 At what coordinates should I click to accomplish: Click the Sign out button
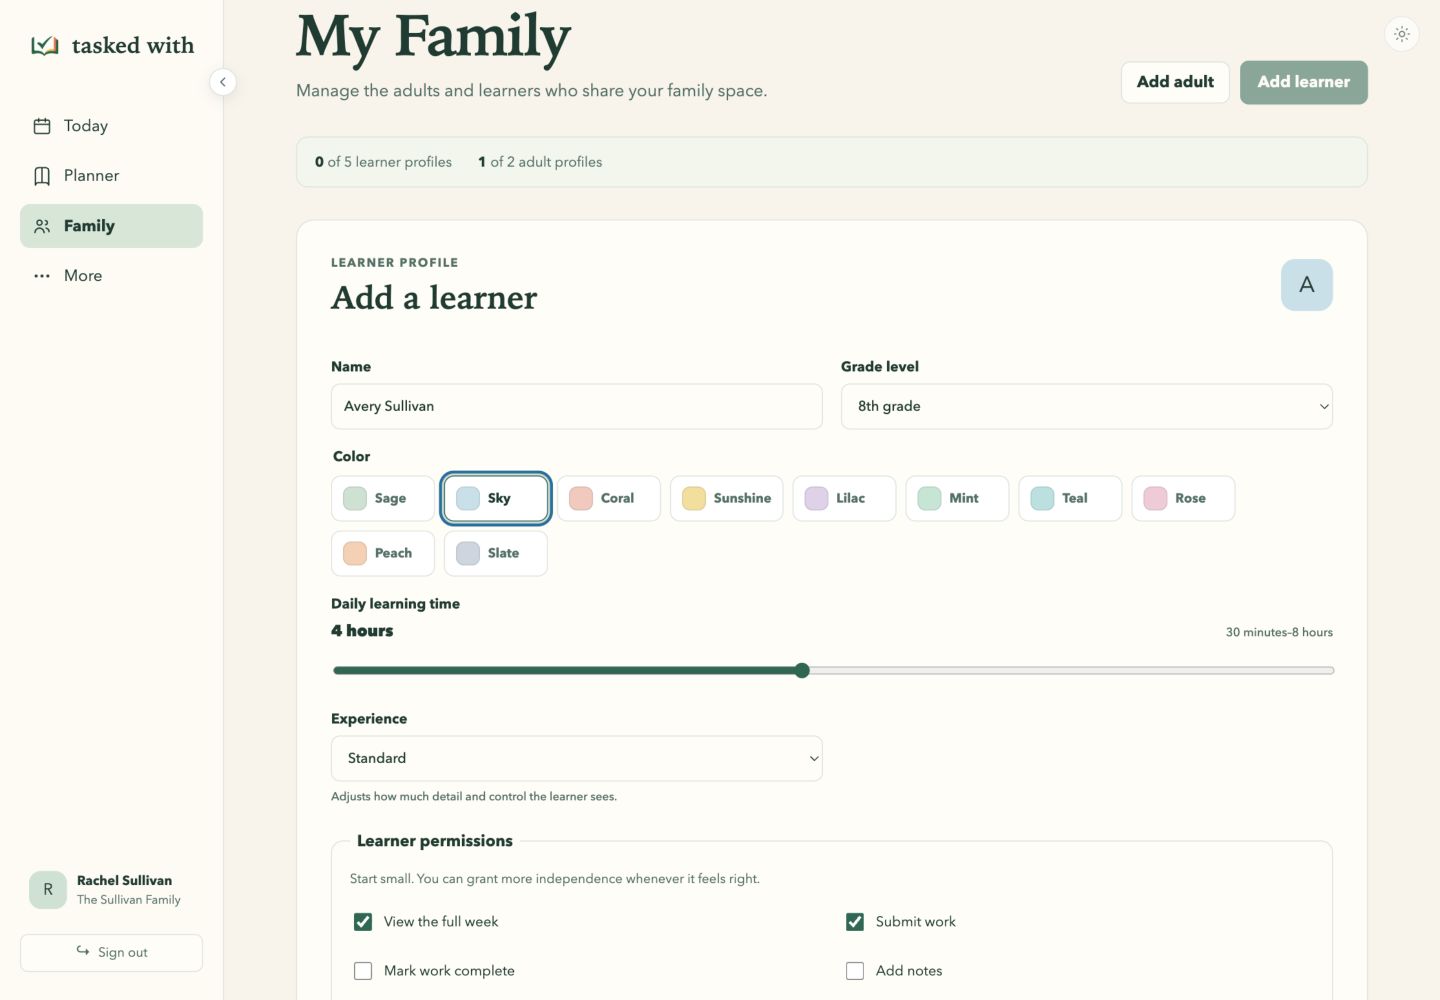(111, 952)
